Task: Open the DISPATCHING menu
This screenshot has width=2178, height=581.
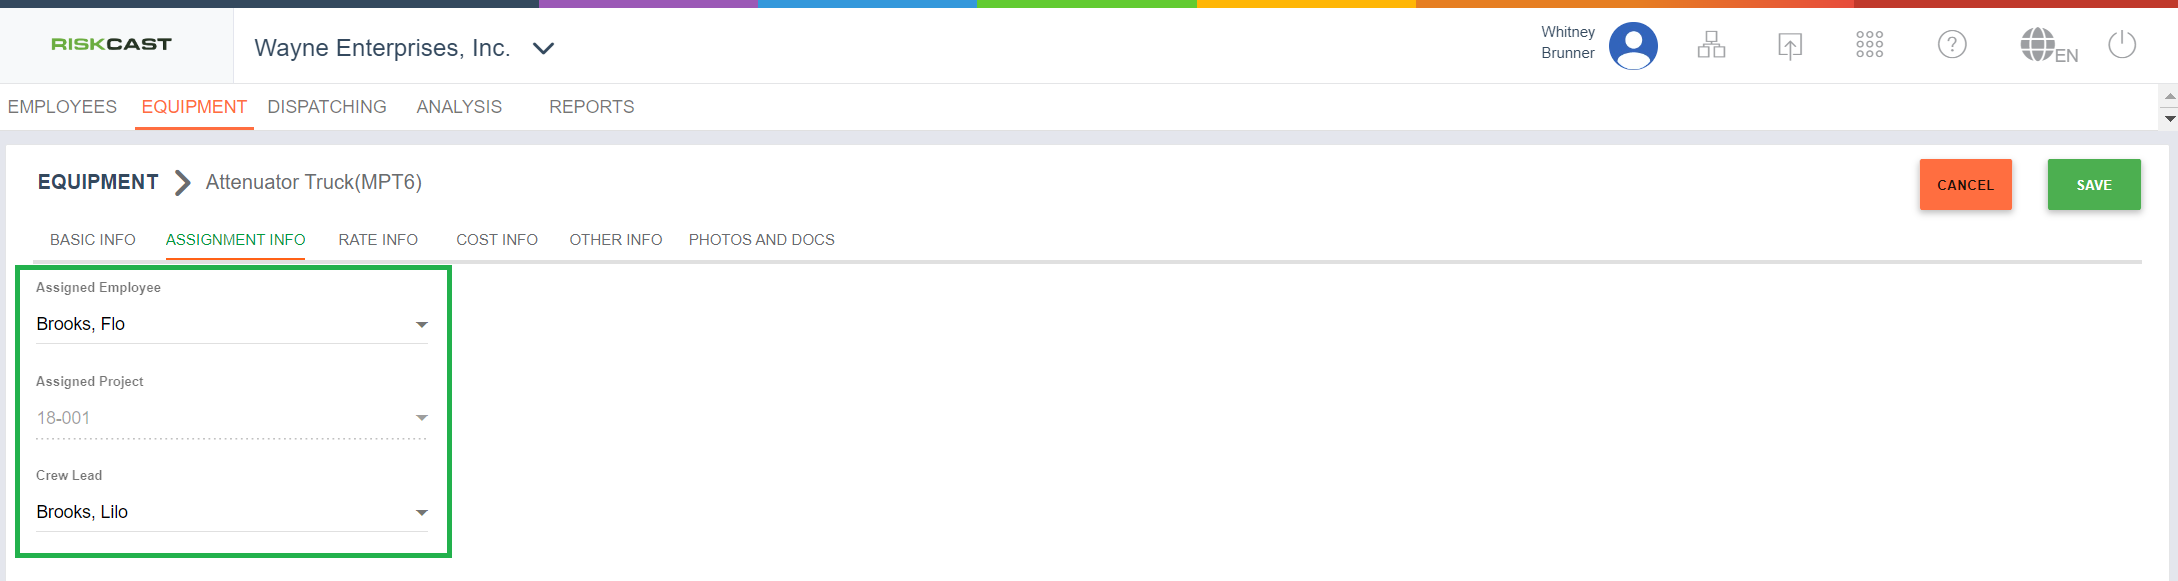Action: tap(327, 107)
